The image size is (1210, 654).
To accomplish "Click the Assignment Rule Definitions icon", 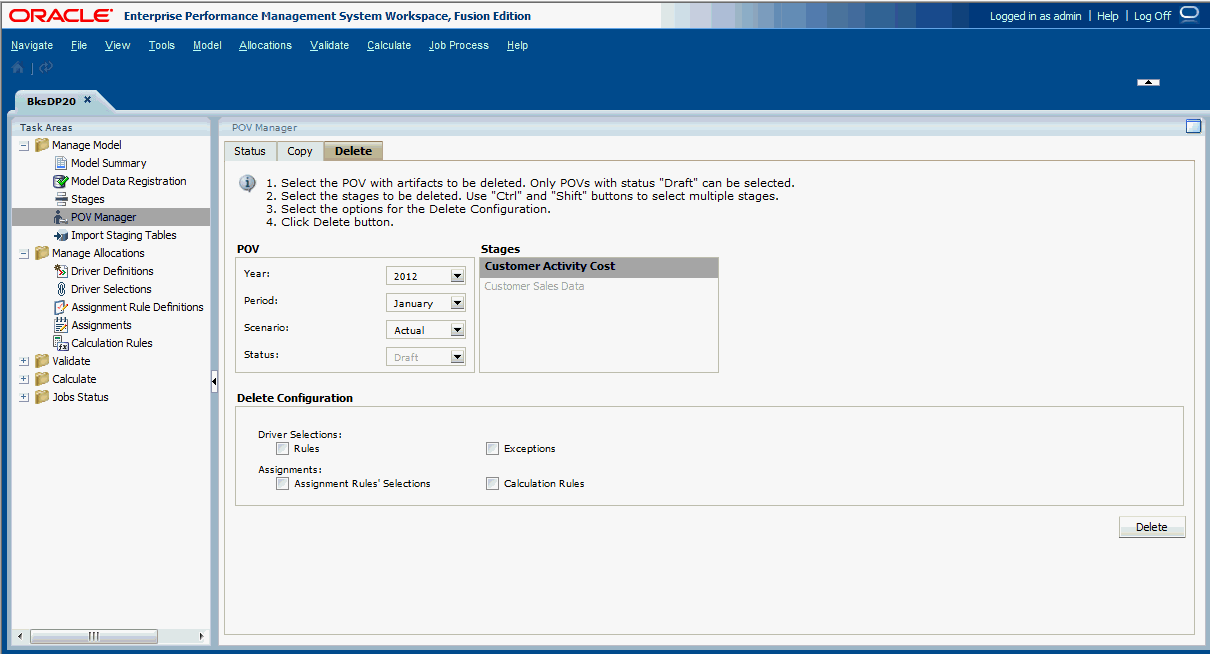I will (61, 307).
